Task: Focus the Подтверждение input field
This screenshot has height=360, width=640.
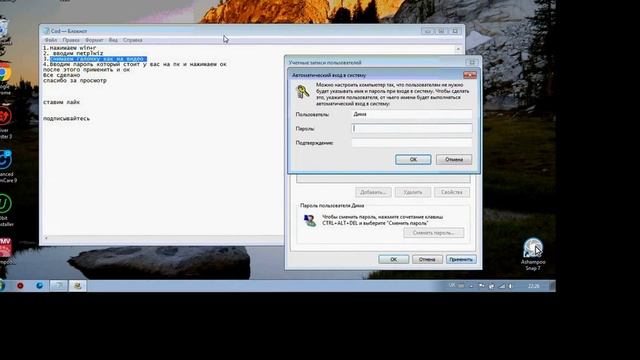Action: pyautogui.click(x=412, y=143)
